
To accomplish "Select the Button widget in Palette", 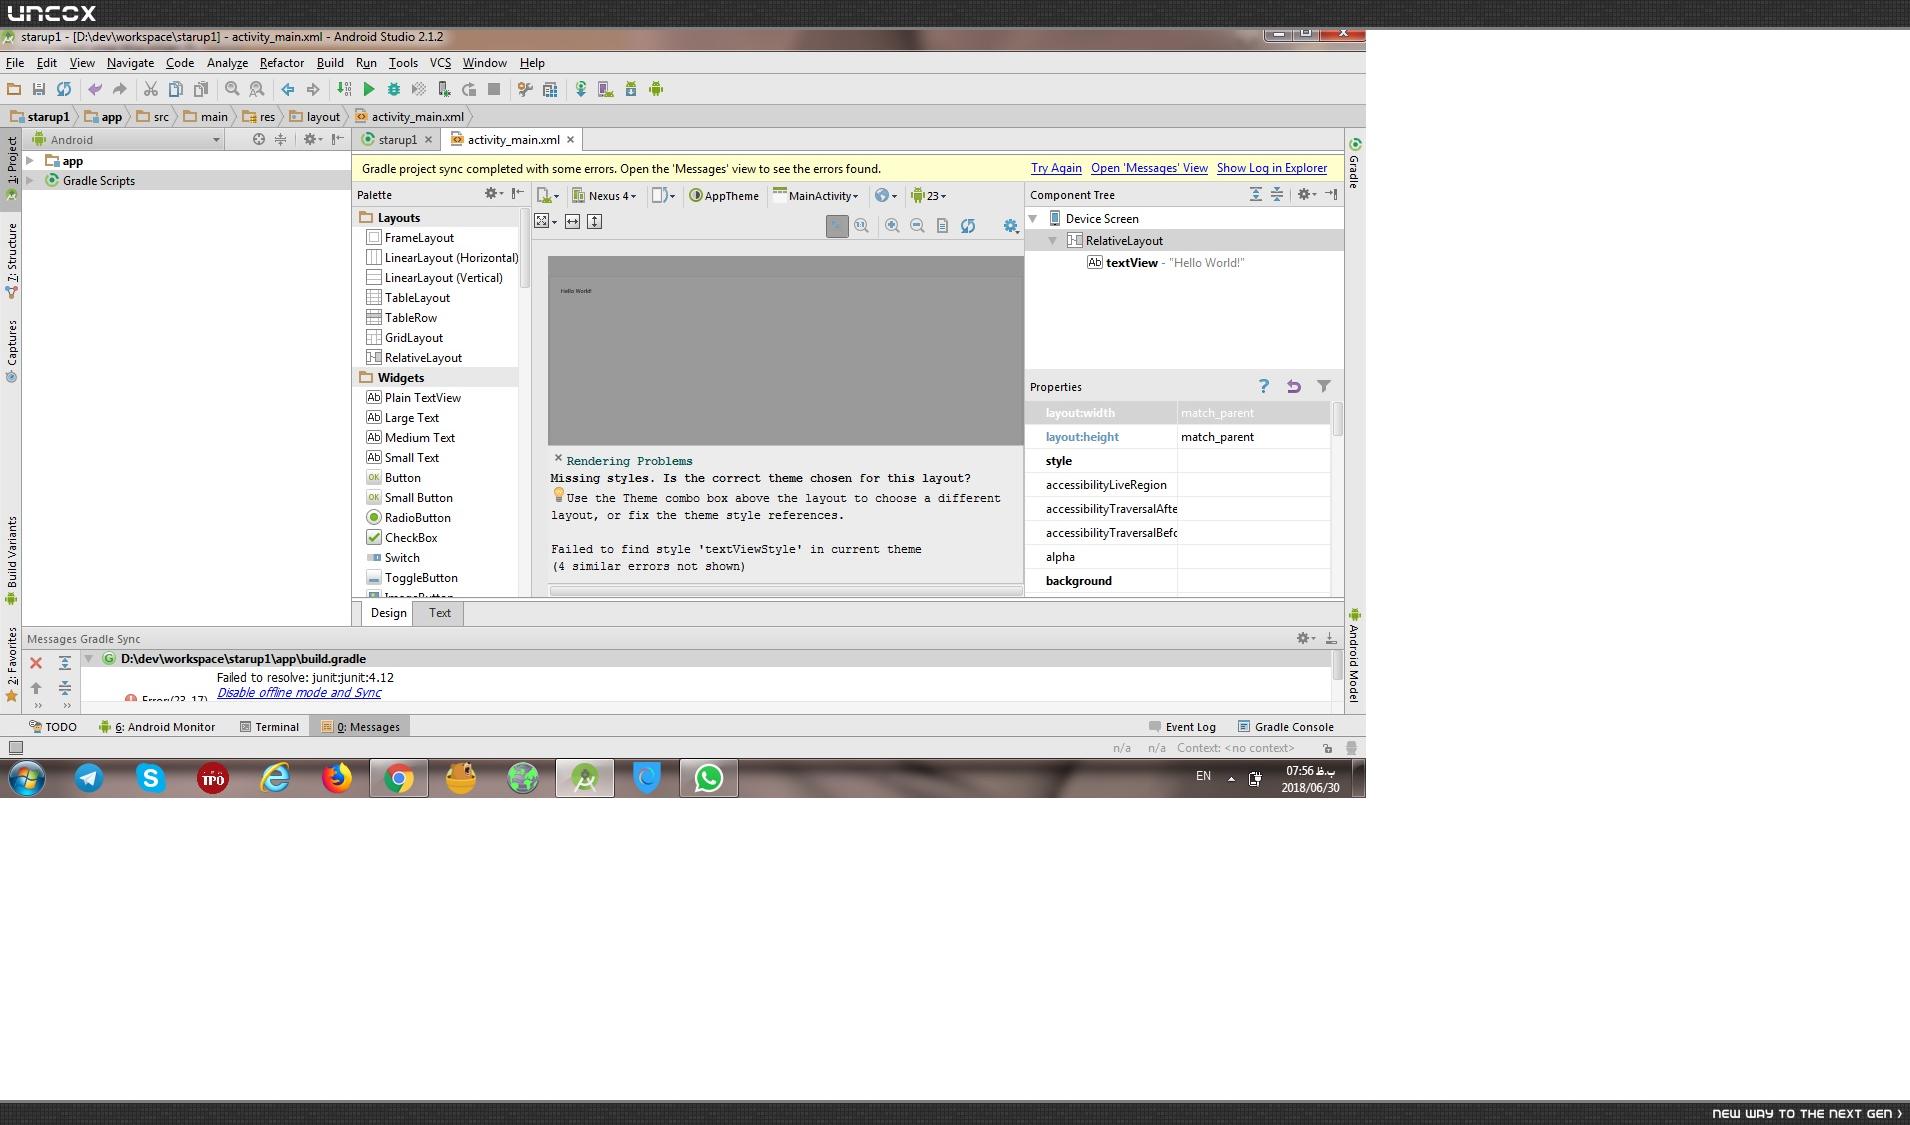I will [403, 478].
